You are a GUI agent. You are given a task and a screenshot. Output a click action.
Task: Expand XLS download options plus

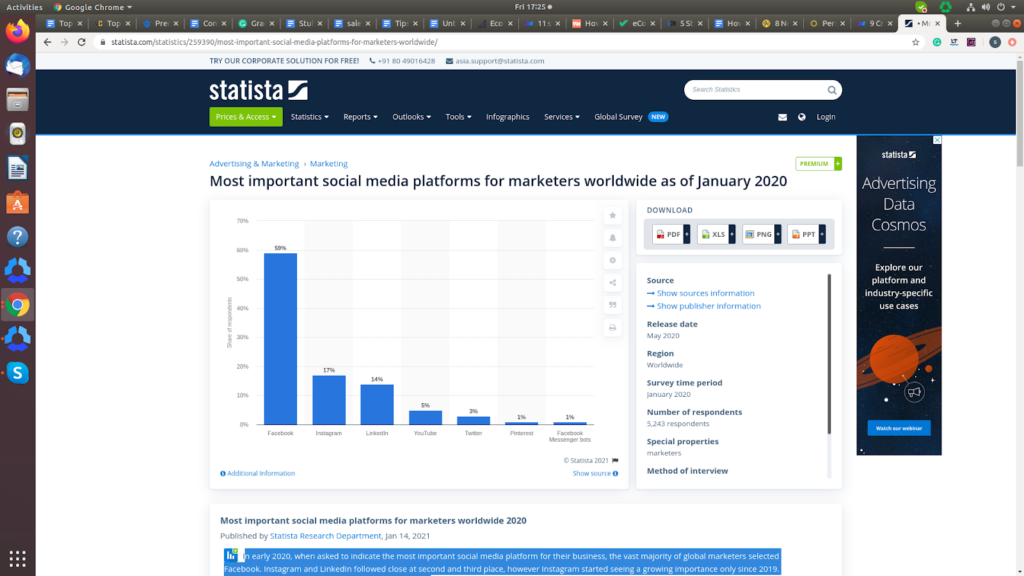731,234
